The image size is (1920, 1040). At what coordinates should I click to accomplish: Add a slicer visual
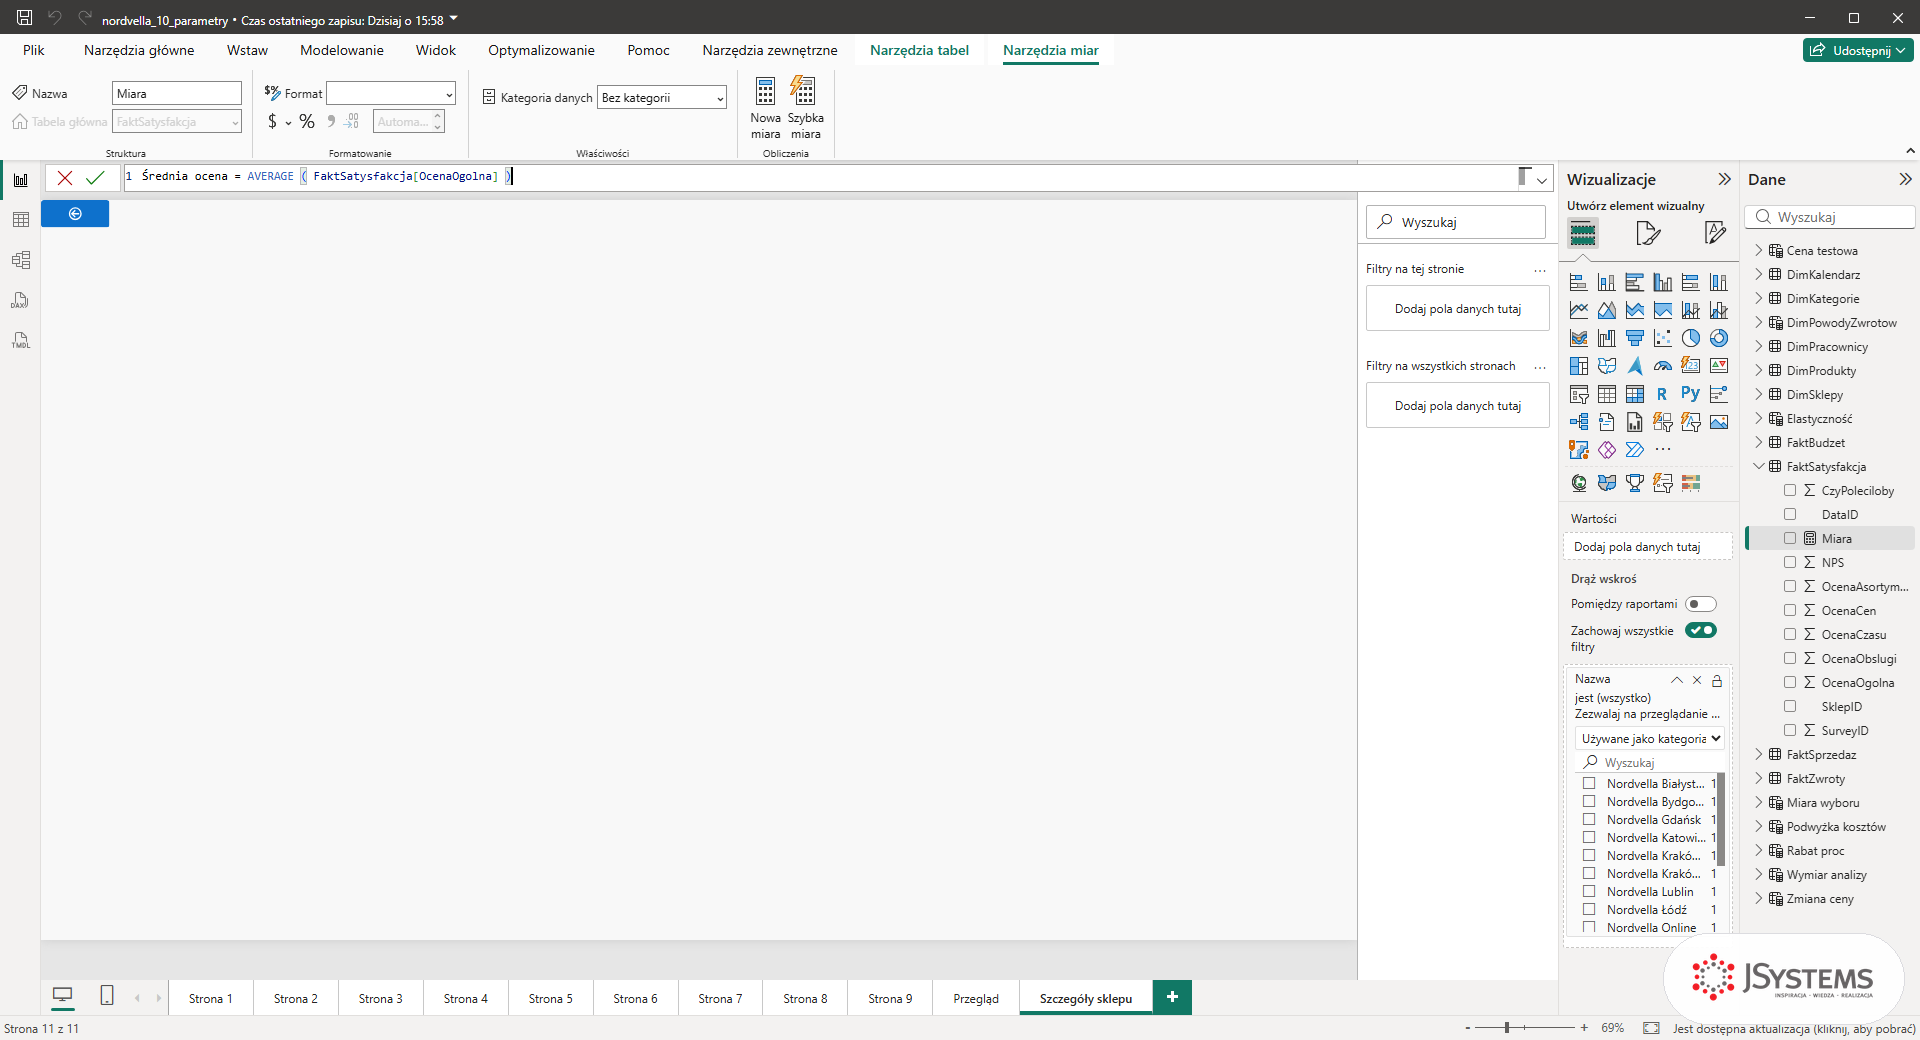pos(1578,394)
